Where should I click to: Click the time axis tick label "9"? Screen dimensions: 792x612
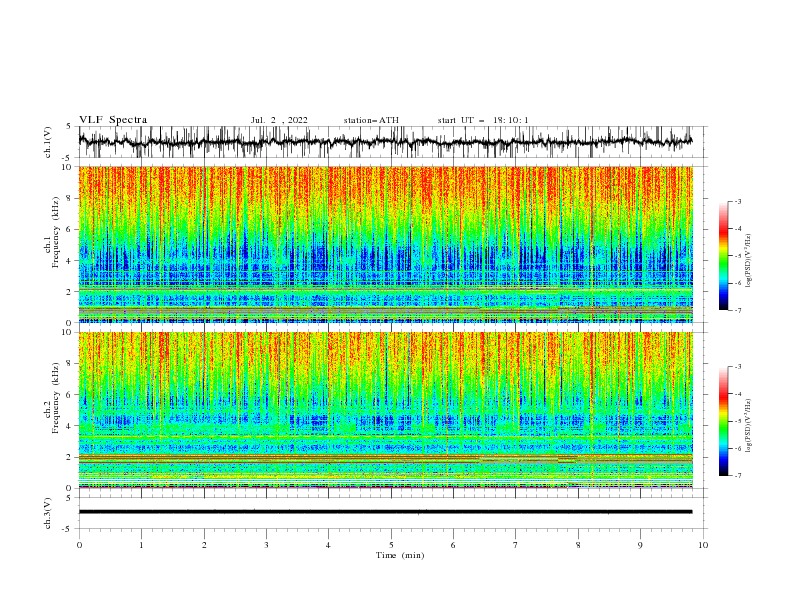tap(640, 545)
